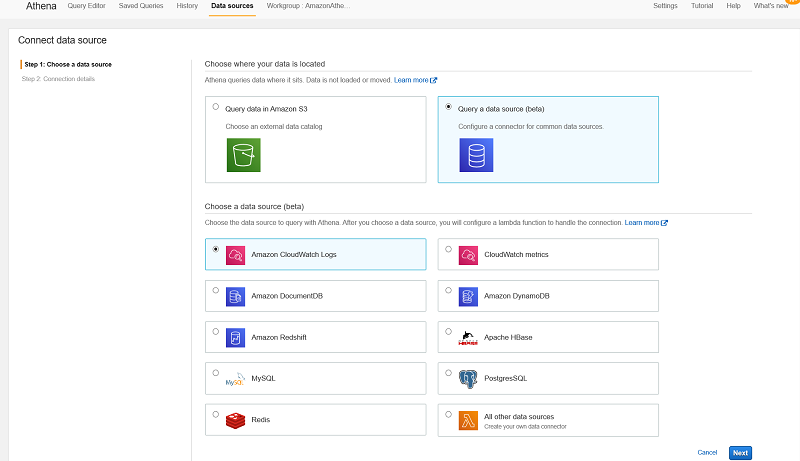Click the Redis cube logo
The image size is (800, 461).
point(235,420)
